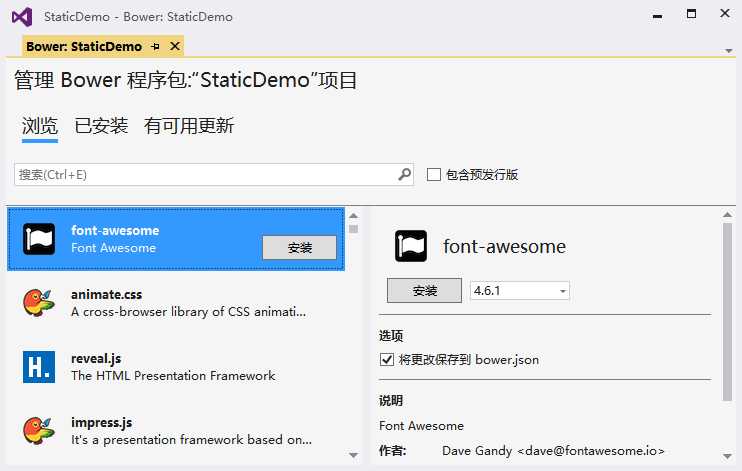Click the 搜索(Ctrl+E) search box
Screen dimensions: 742x471
tap(214, 175)
